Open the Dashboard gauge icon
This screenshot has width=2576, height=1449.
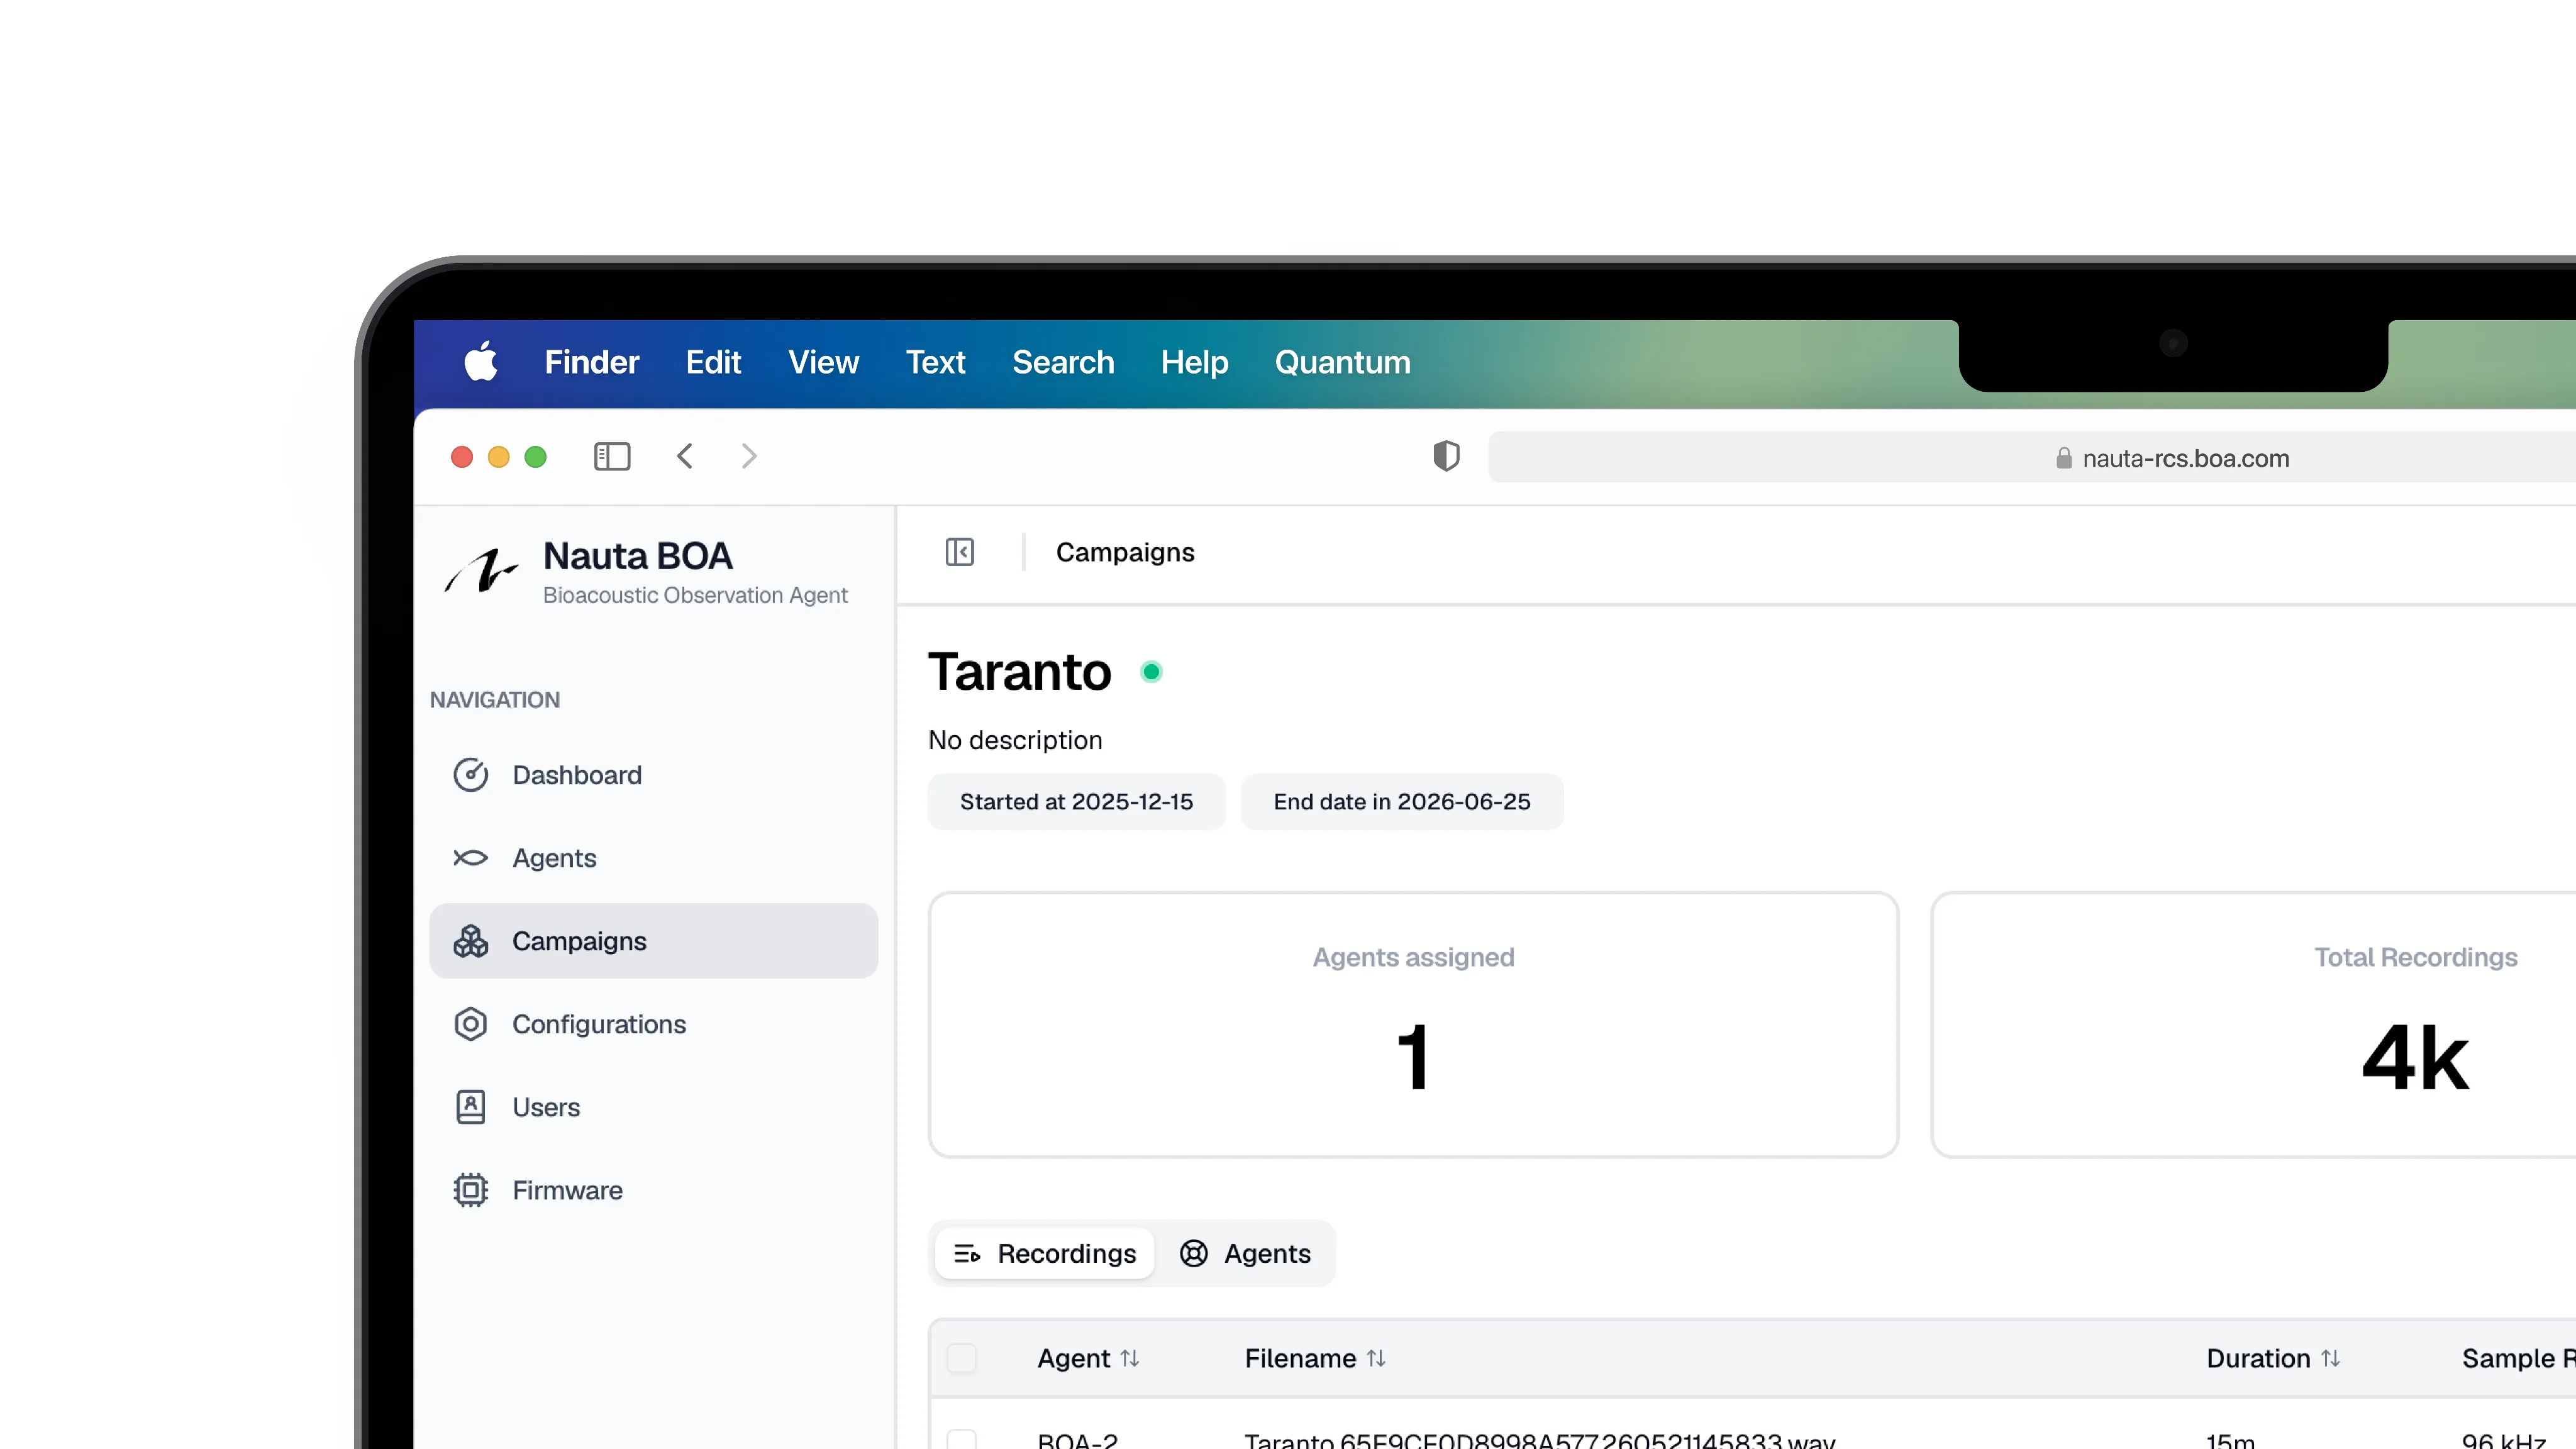coord(470,775)
